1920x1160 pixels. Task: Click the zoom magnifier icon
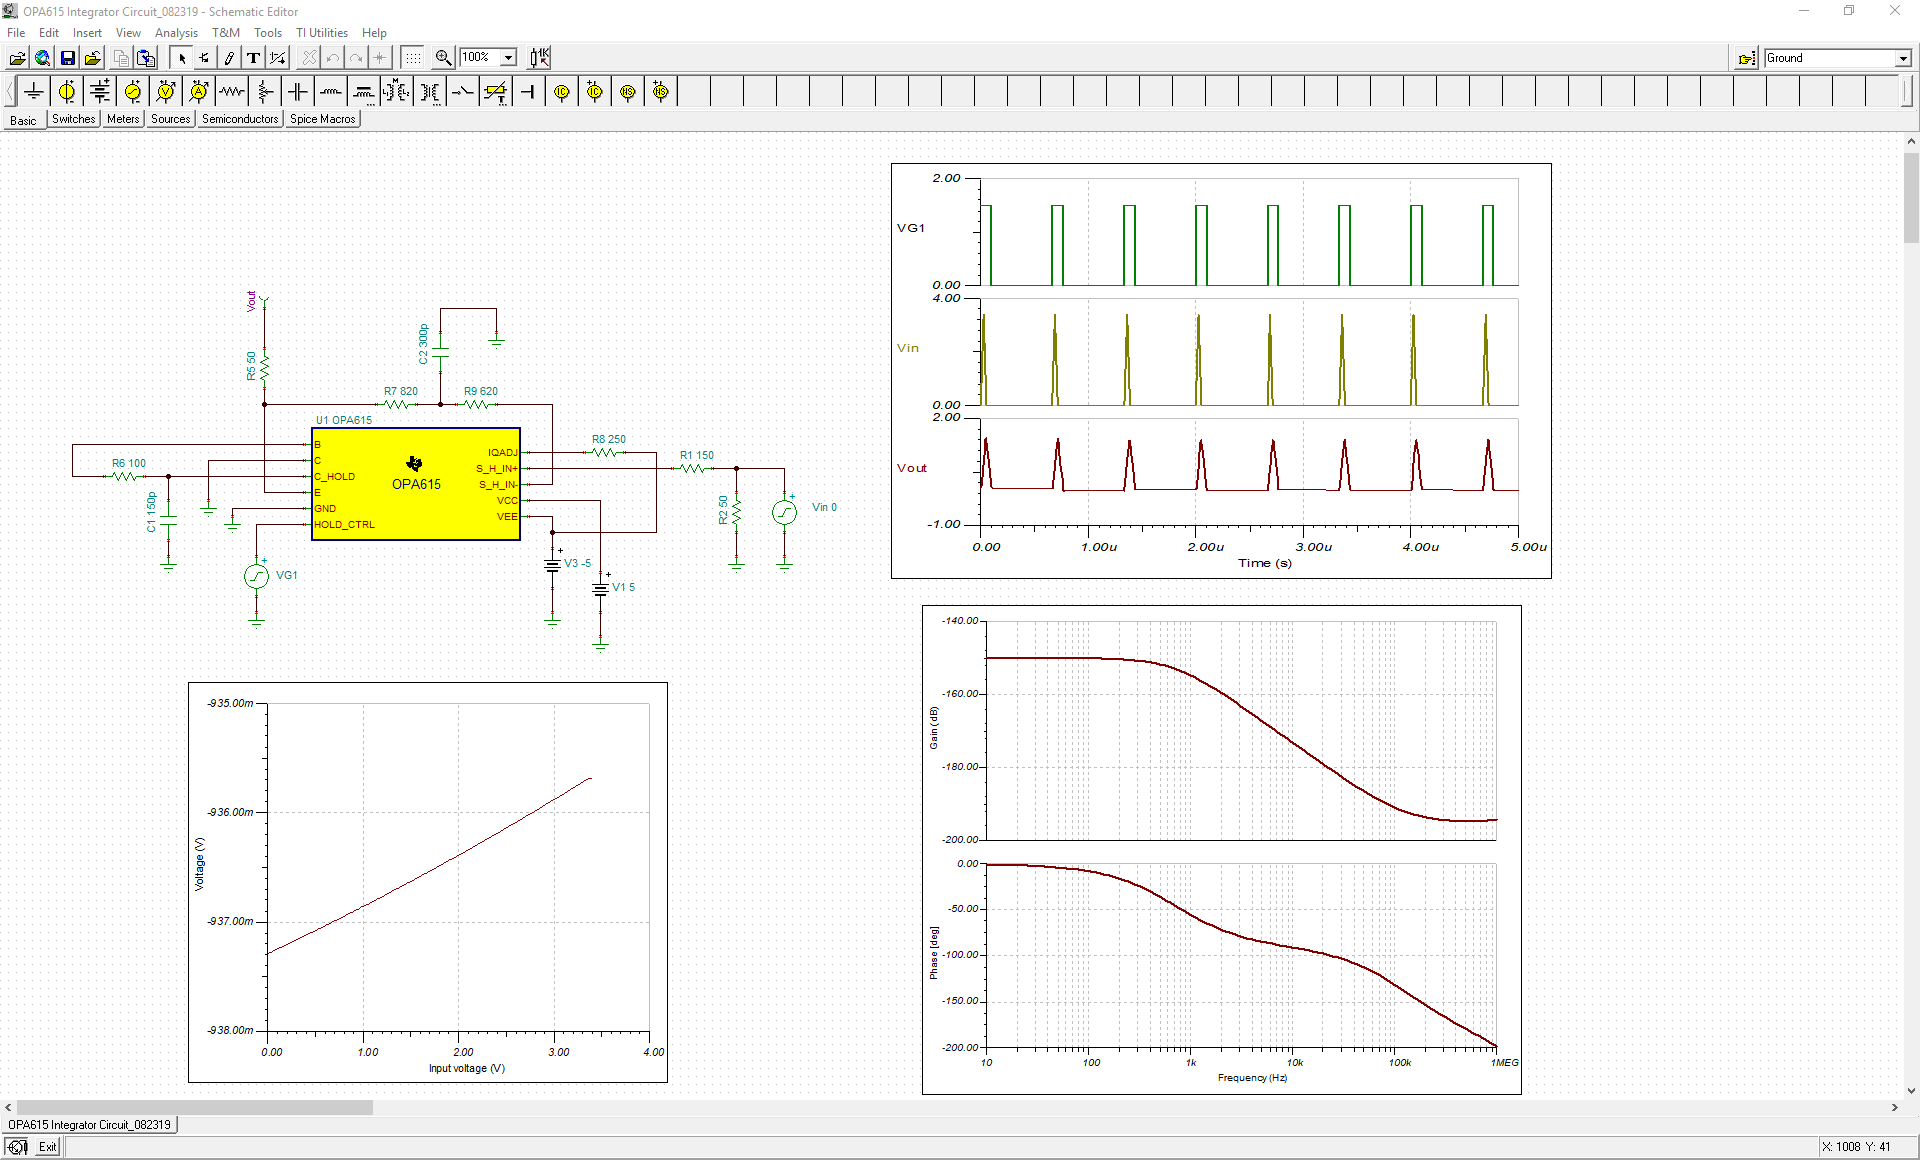pos(443,58)
